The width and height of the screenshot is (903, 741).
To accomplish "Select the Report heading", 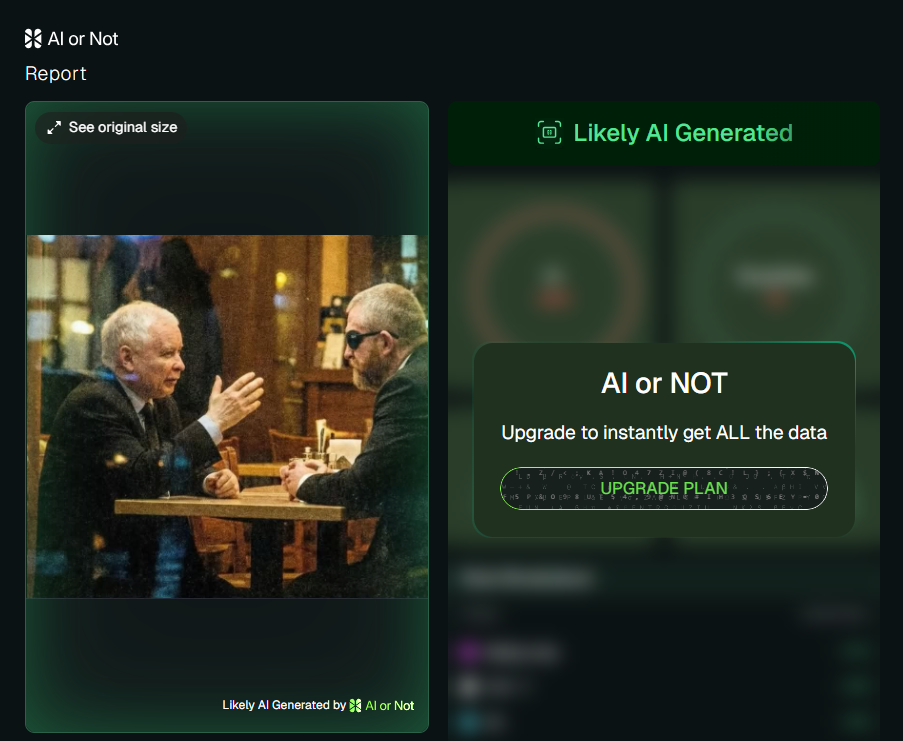I will (56, 74).
